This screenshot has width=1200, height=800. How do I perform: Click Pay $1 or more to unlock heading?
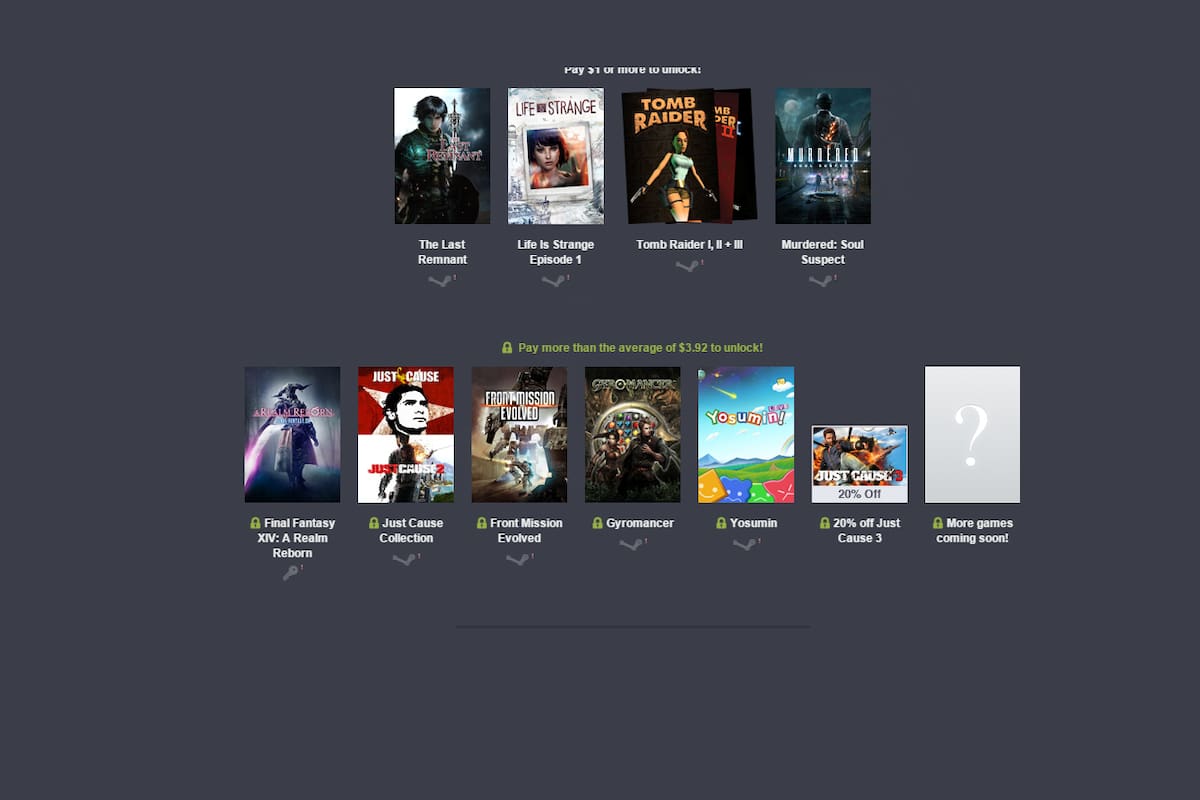click(x=633, y=70)
